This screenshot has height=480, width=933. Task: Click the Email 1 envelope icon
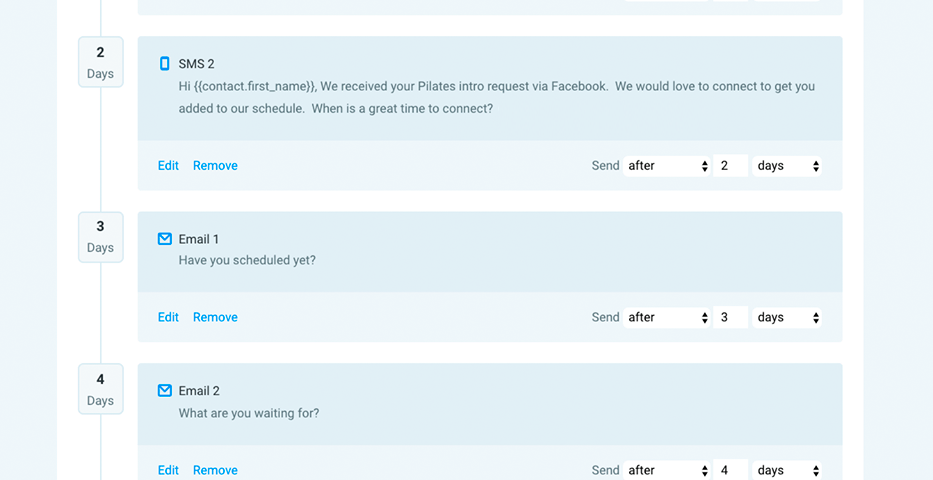click(165, 239)
